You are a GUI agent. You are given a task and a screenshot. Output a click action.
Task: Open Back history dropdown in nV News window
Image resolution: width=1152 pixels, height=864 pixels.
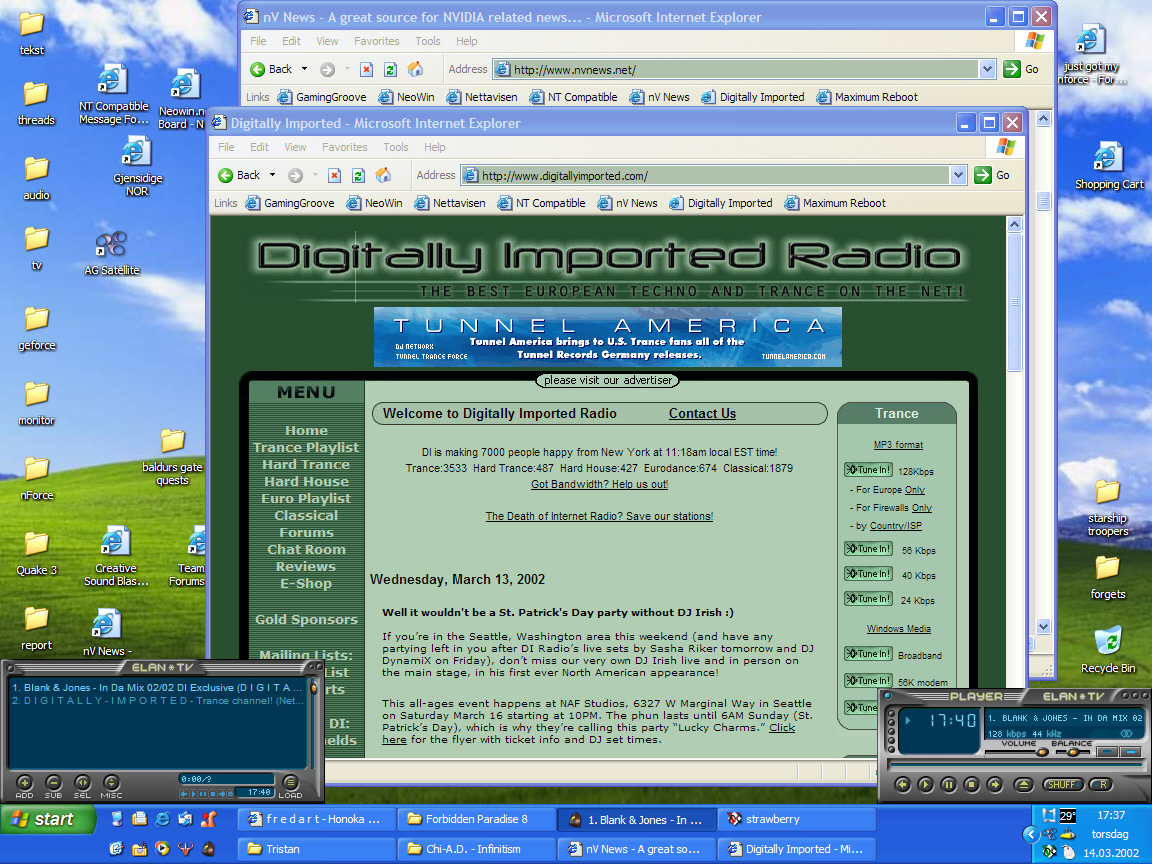click(304, 69)
